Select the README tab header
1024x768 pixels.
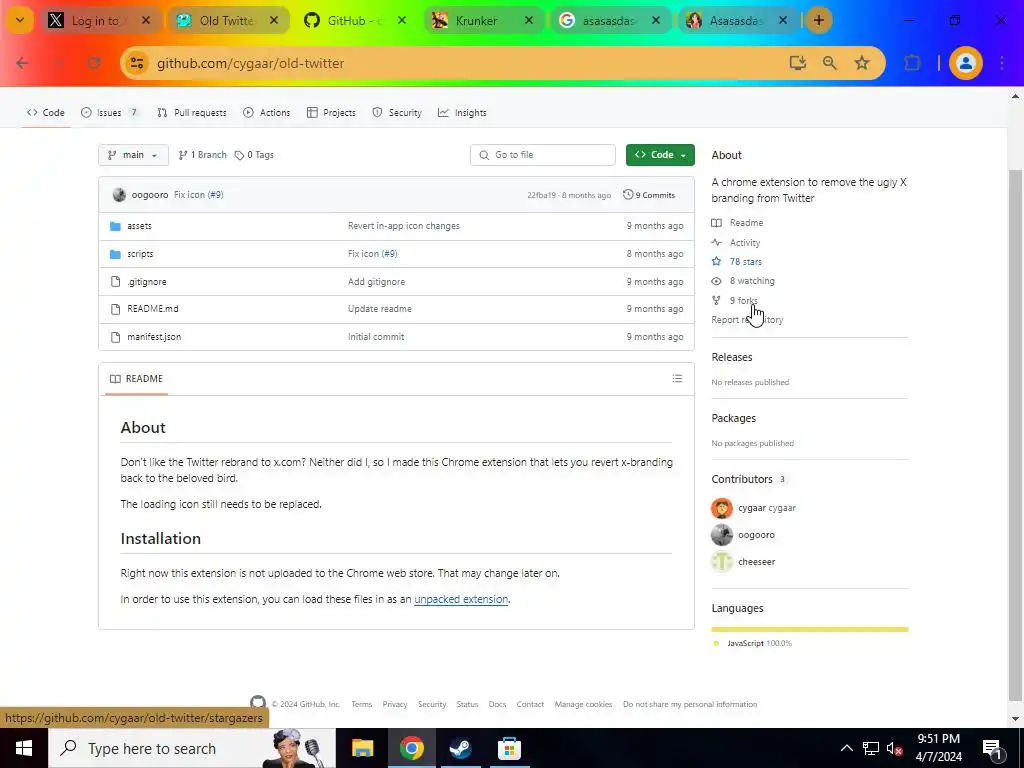point(136,379)
